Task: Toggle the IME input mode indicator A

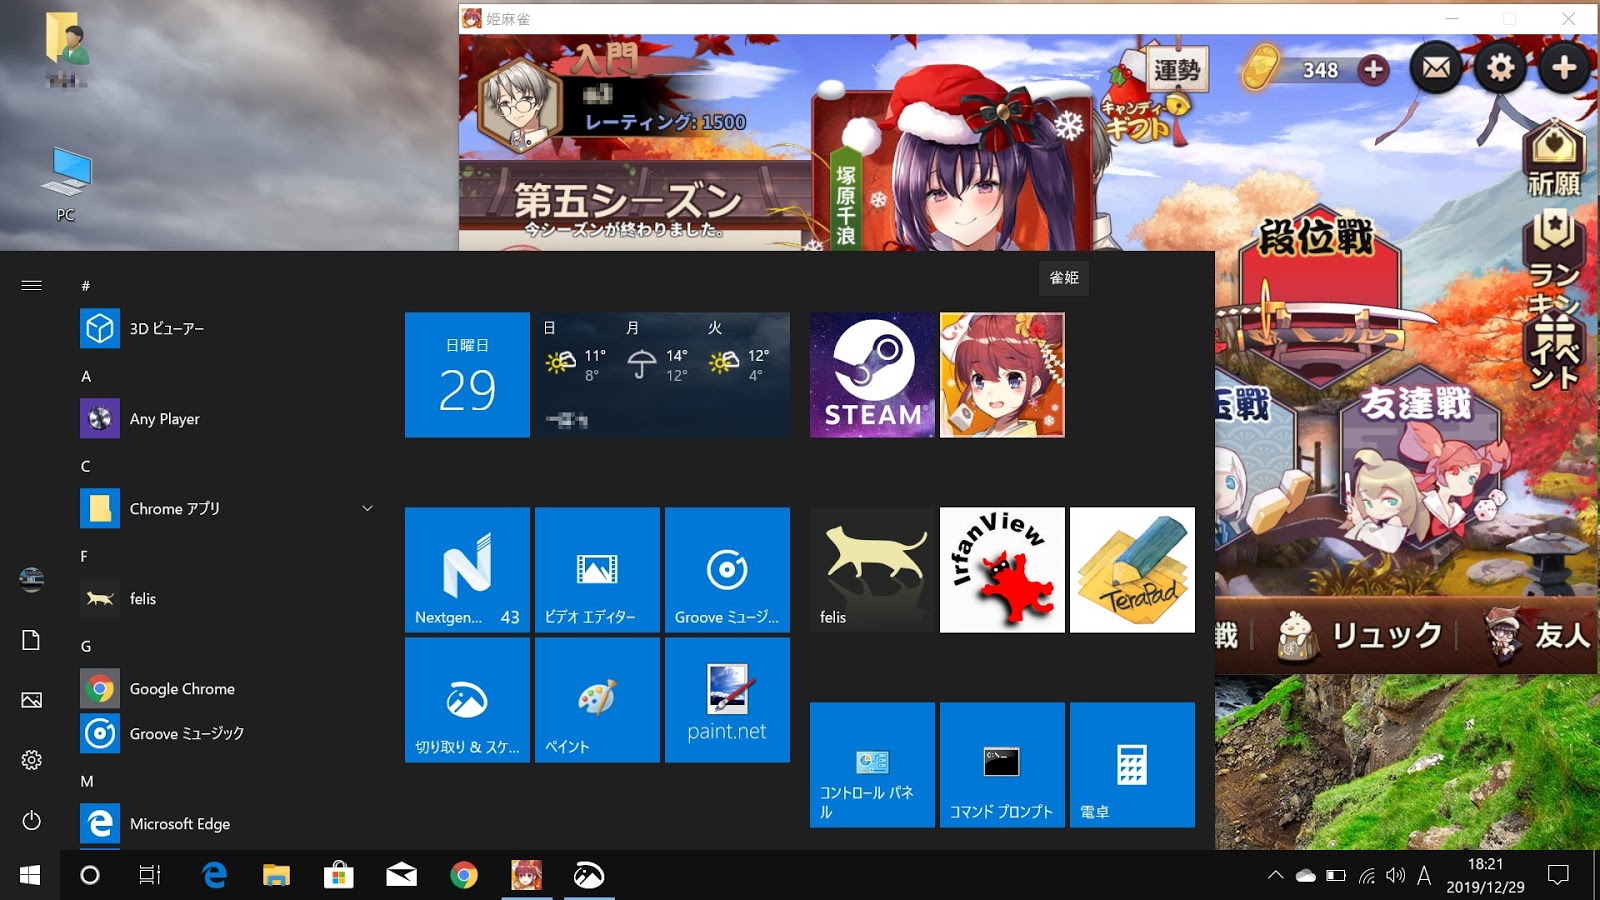Action: point(1424,876)
